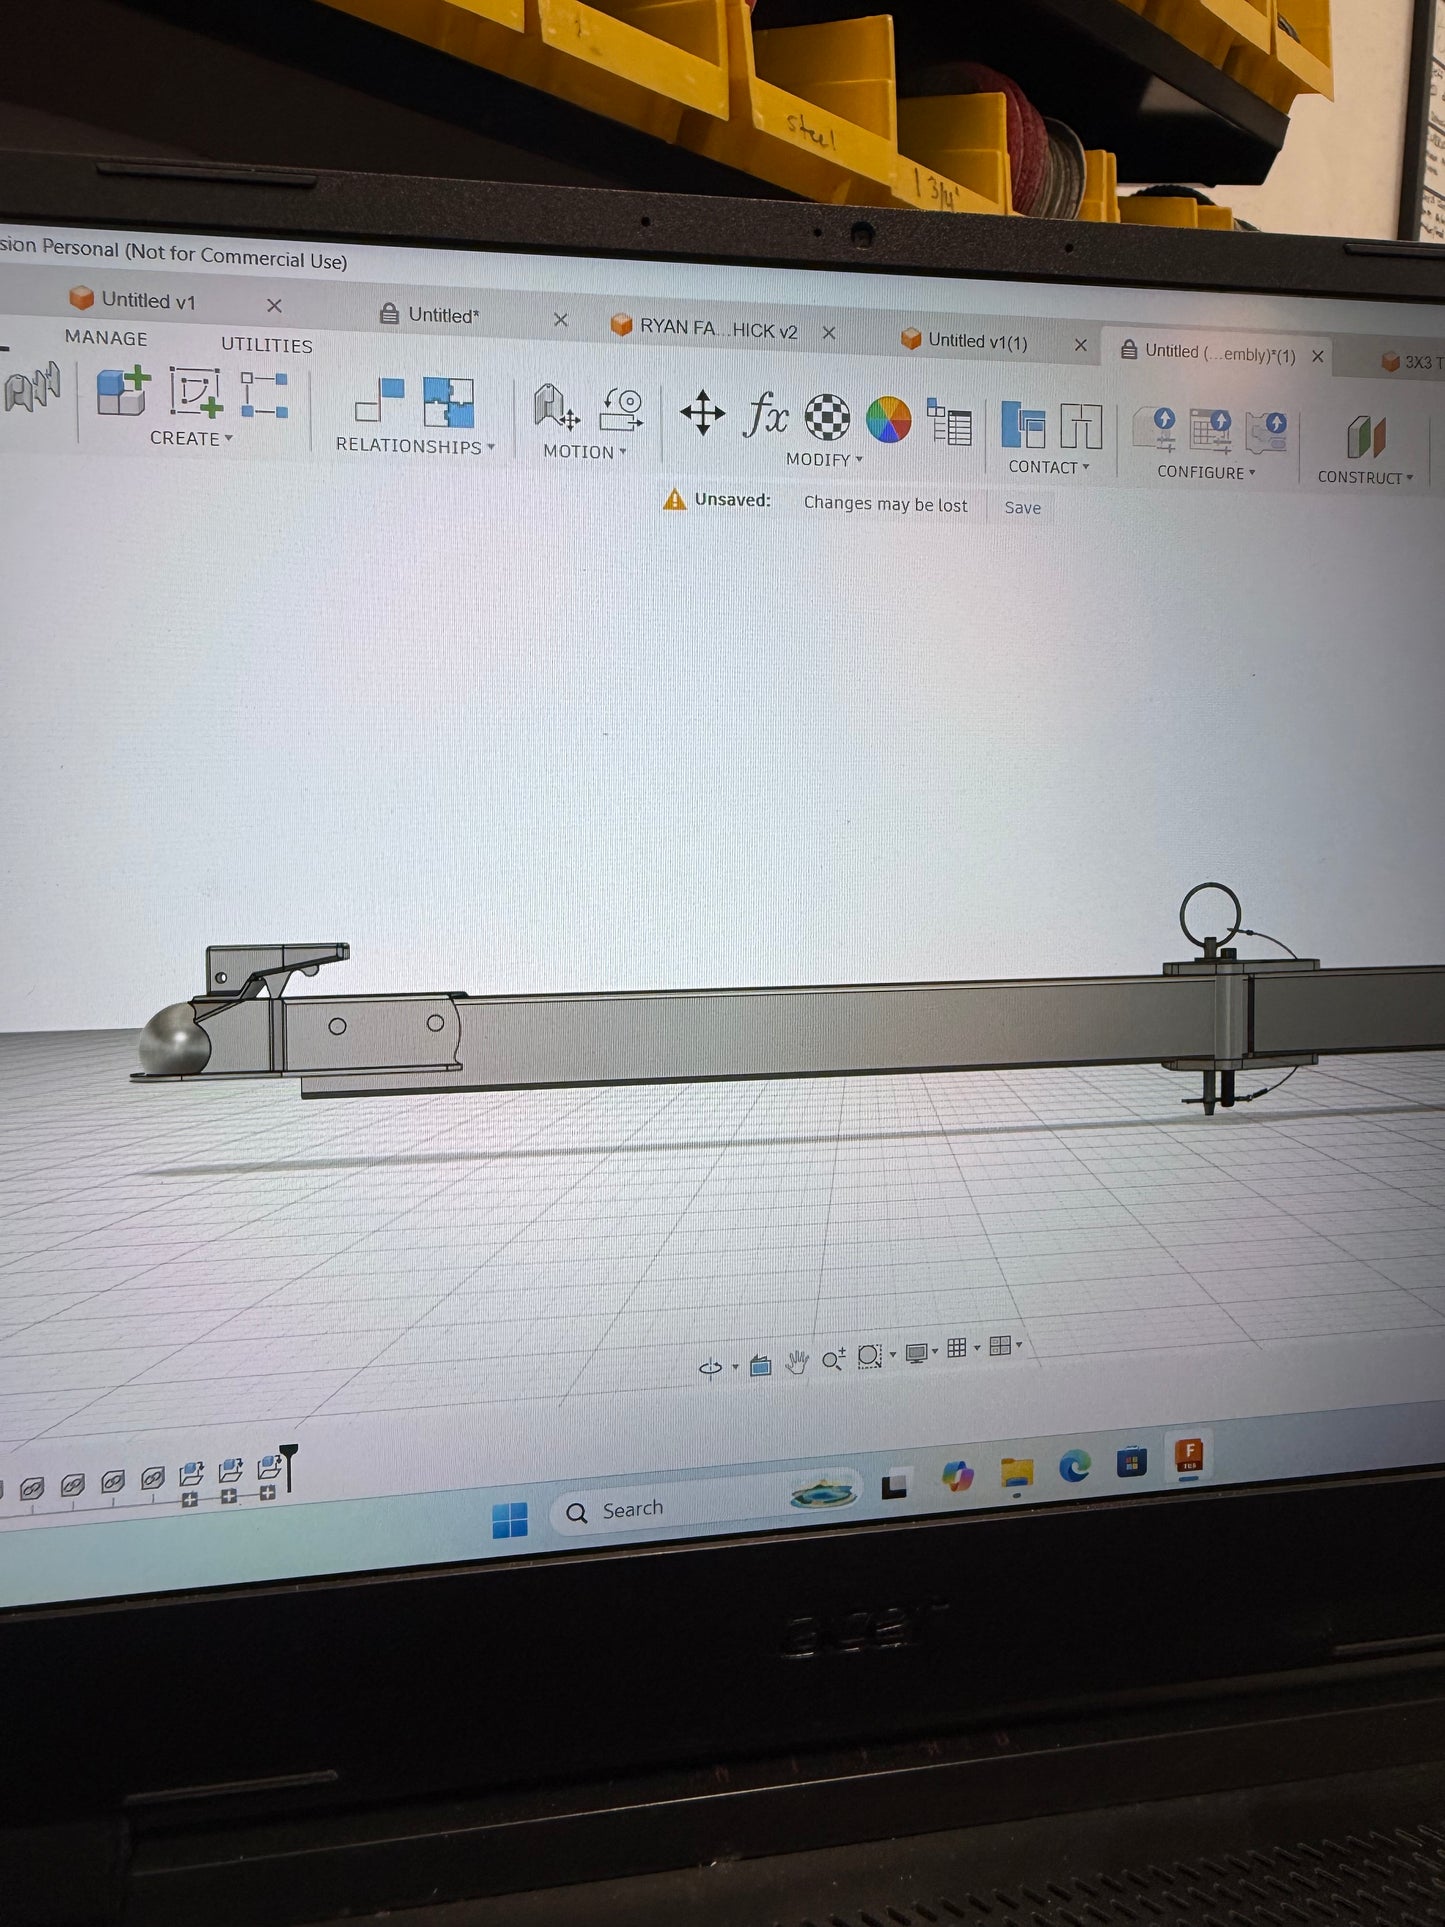Open Change Parameters with the fx icon
This screenshot has height=1927, width=1445.
point(766,414)
